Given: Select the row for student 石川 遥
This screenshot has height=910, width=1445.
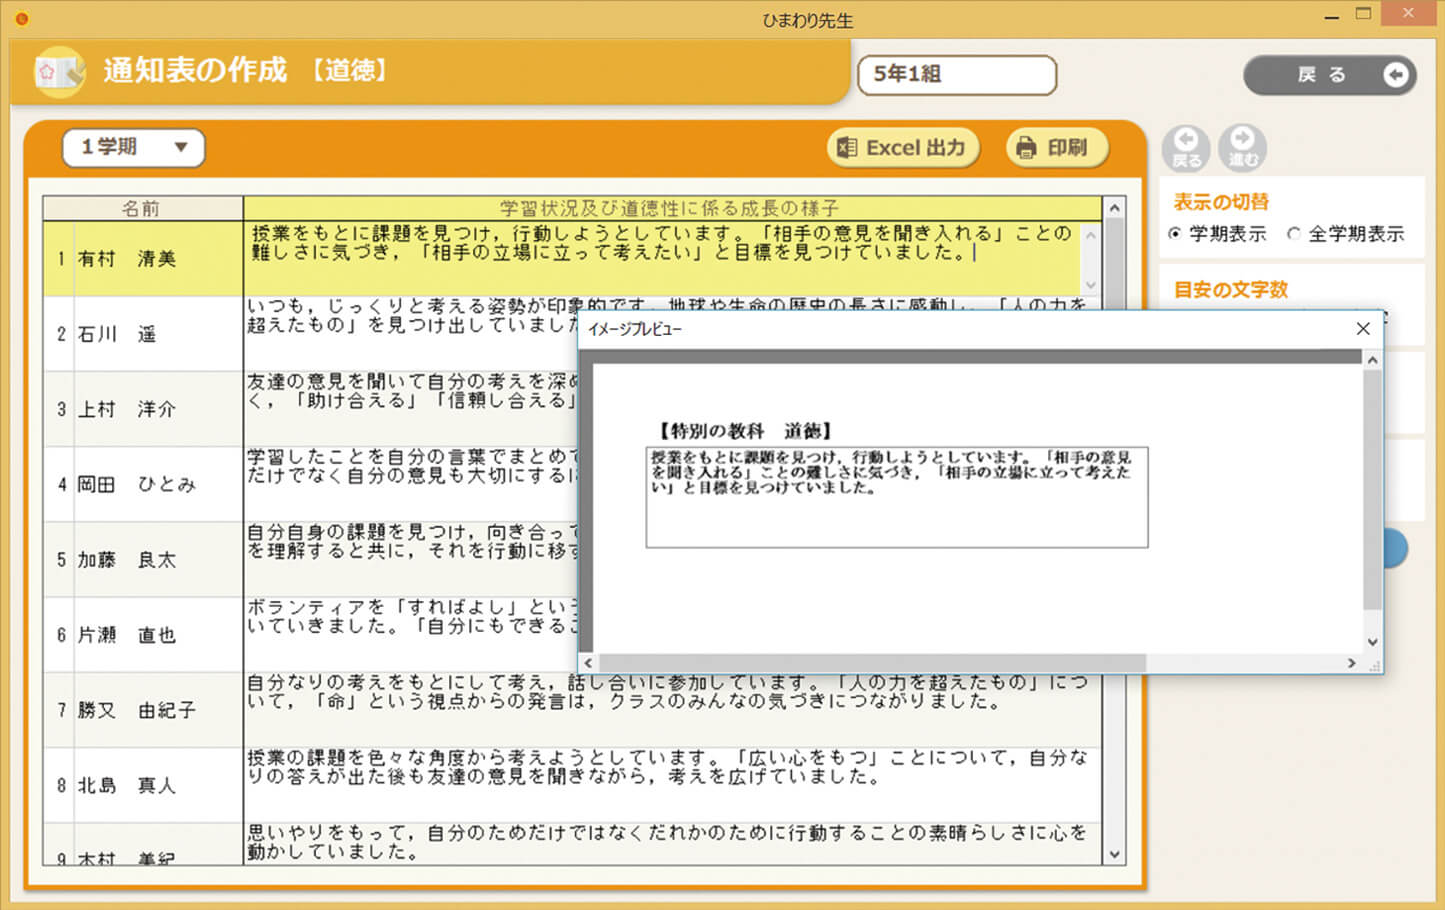Looking at the screenshot, I should (140, 333).
